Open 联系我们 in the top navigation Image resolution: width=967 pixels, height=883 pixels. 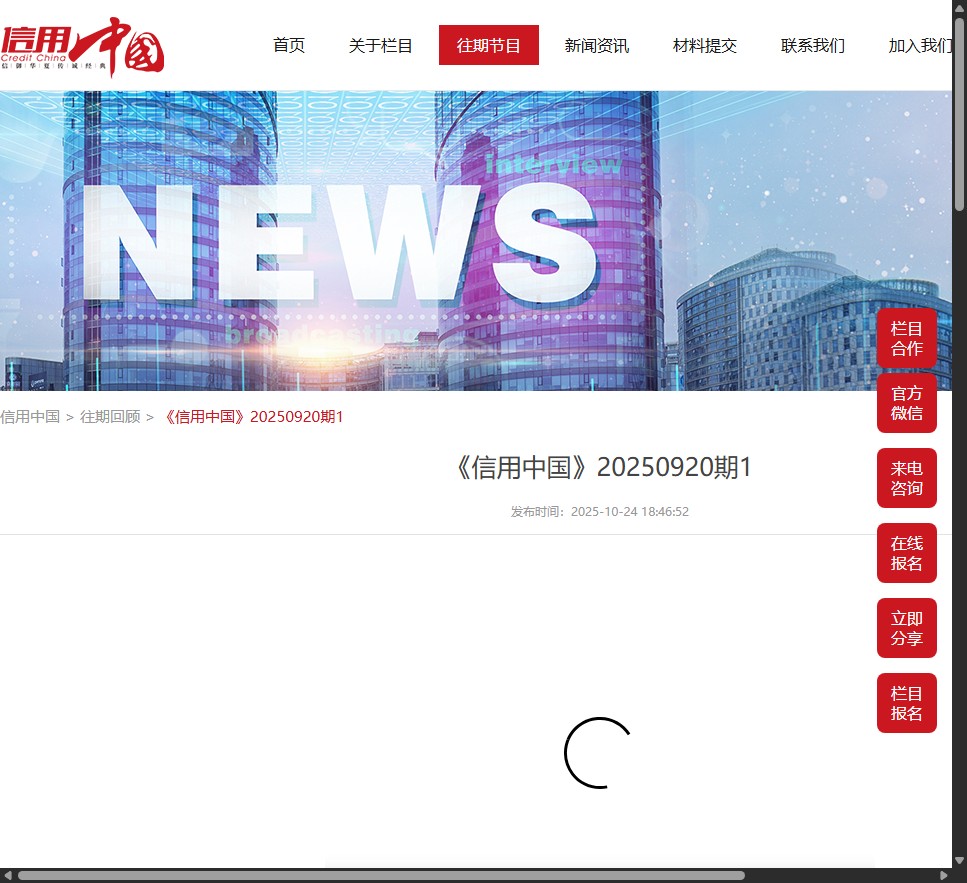pos(812,45)
